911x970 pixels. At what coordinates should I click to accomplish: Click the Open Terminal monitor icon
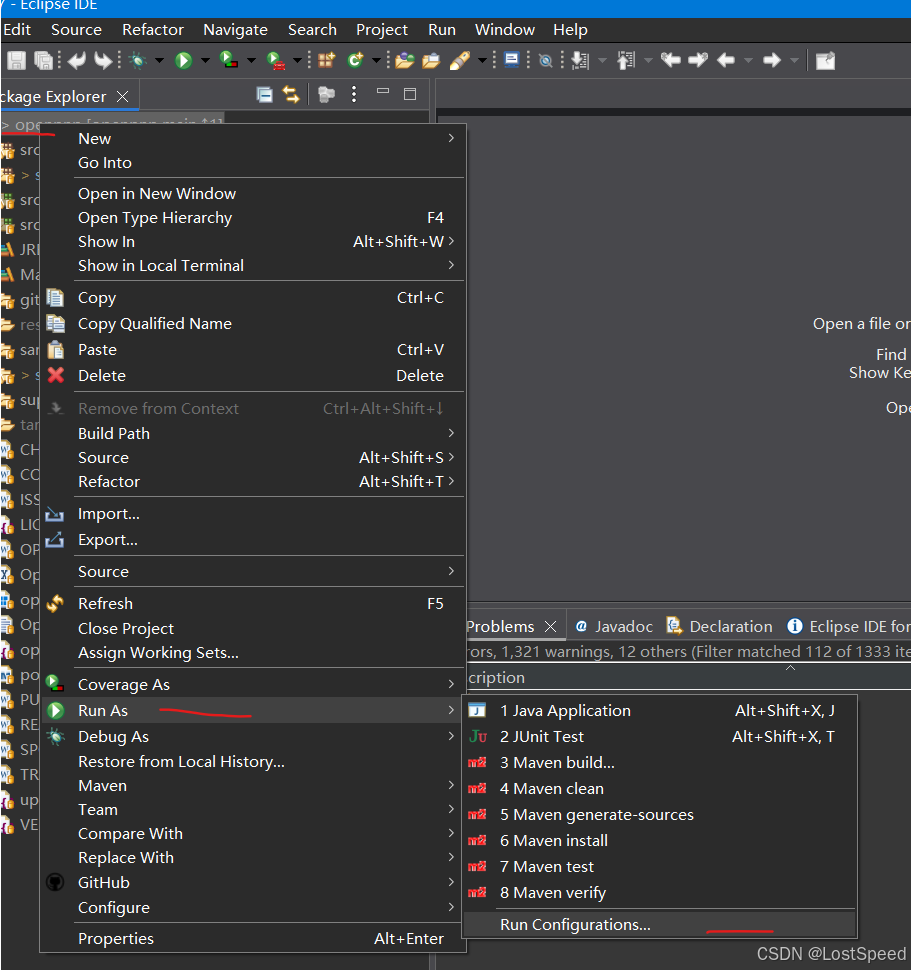(x=511, y=60)
